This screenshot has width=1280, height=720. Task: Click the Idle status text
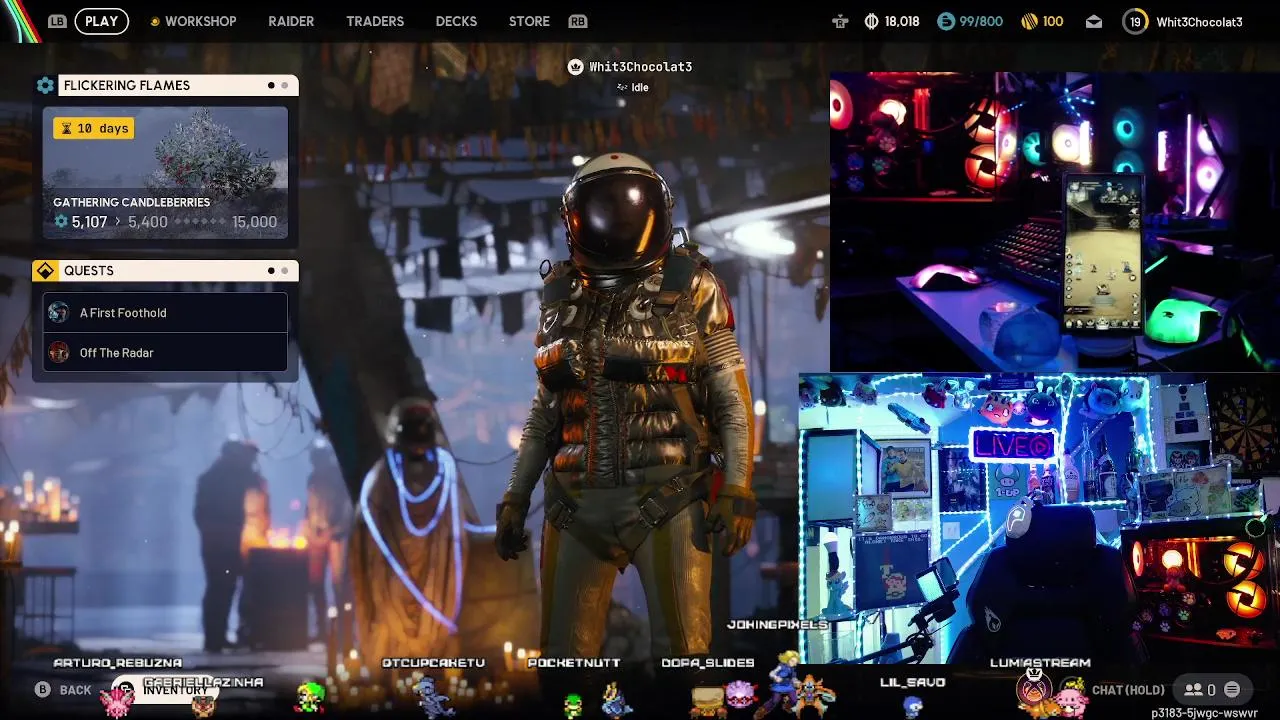640,87
